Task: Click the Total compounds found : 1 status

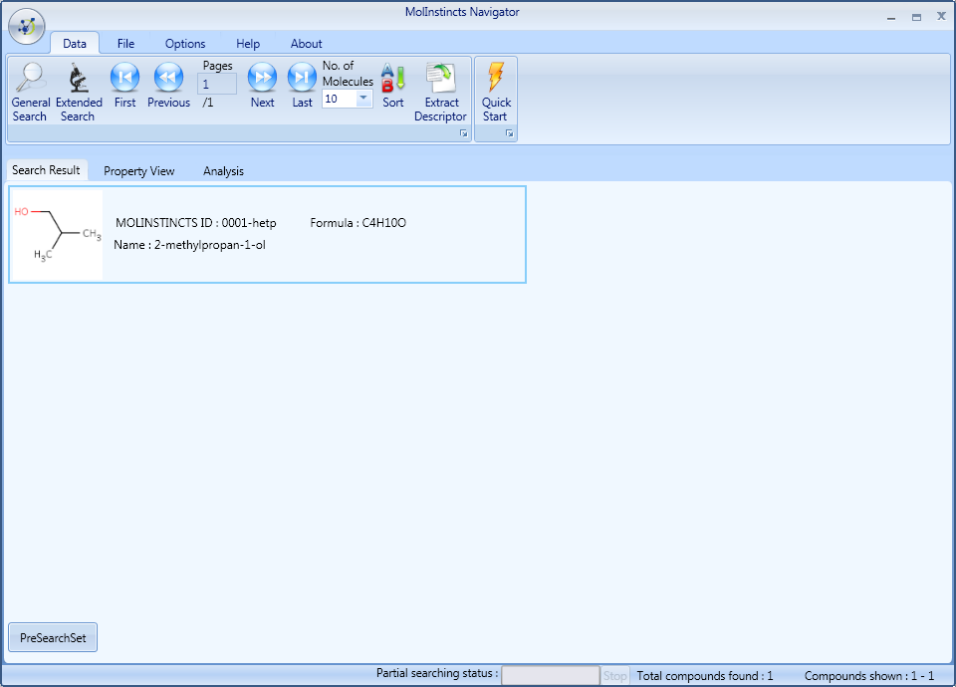Action: 705,675
